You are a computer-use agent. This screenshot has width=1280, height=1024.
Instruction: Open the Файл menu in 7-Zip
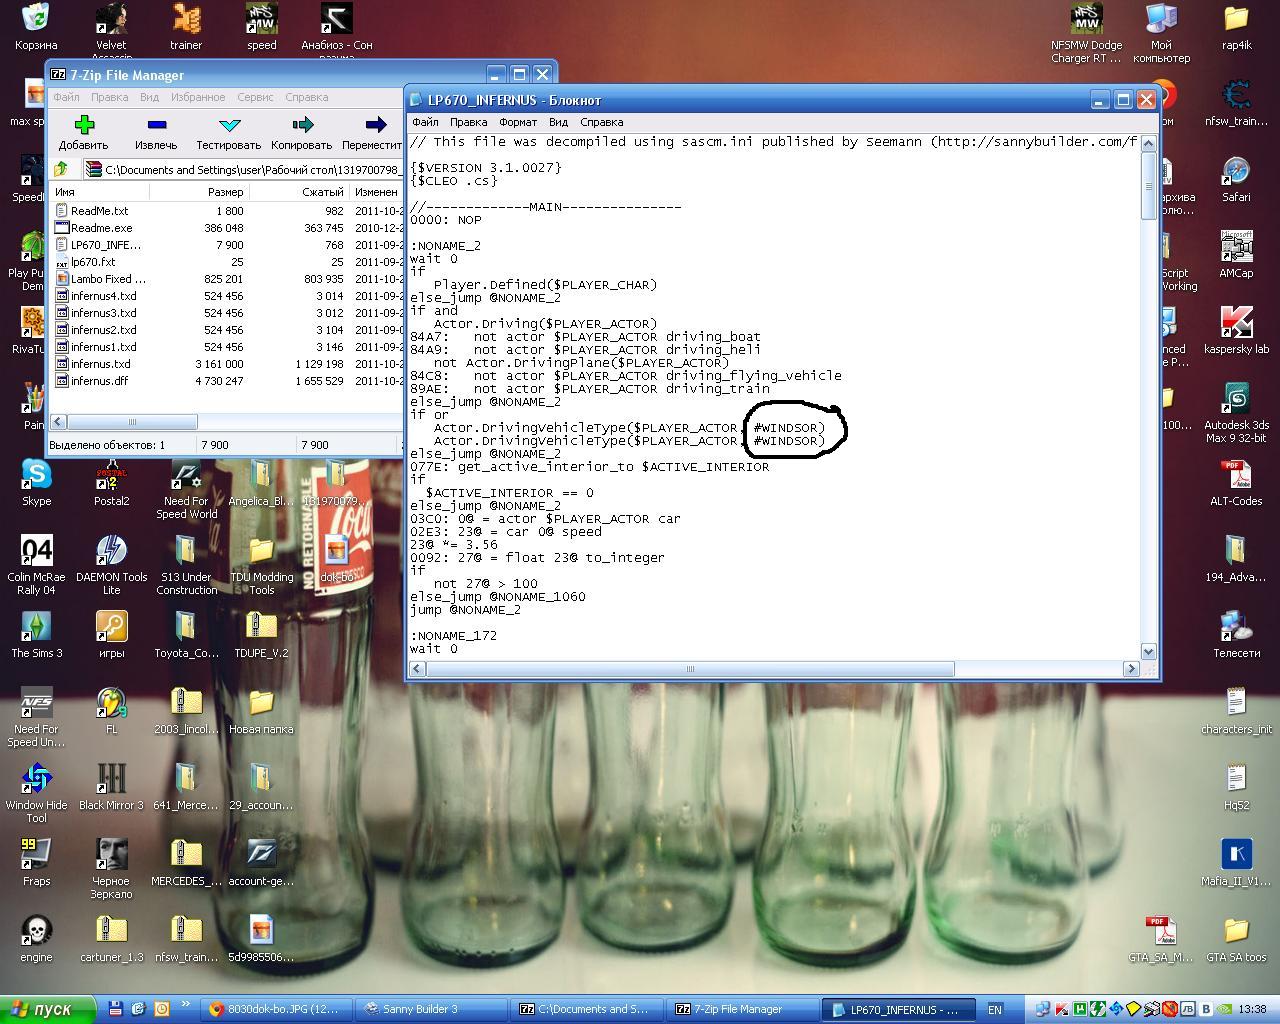66,97
